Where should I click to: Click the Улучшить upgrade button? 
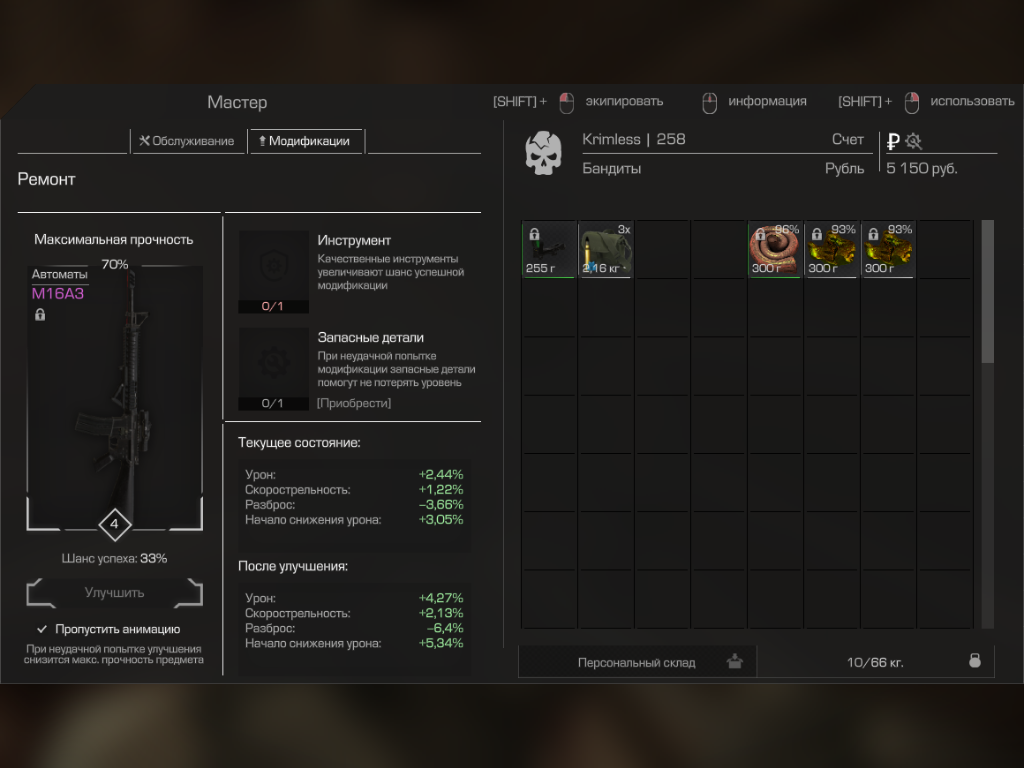point(114,592)
